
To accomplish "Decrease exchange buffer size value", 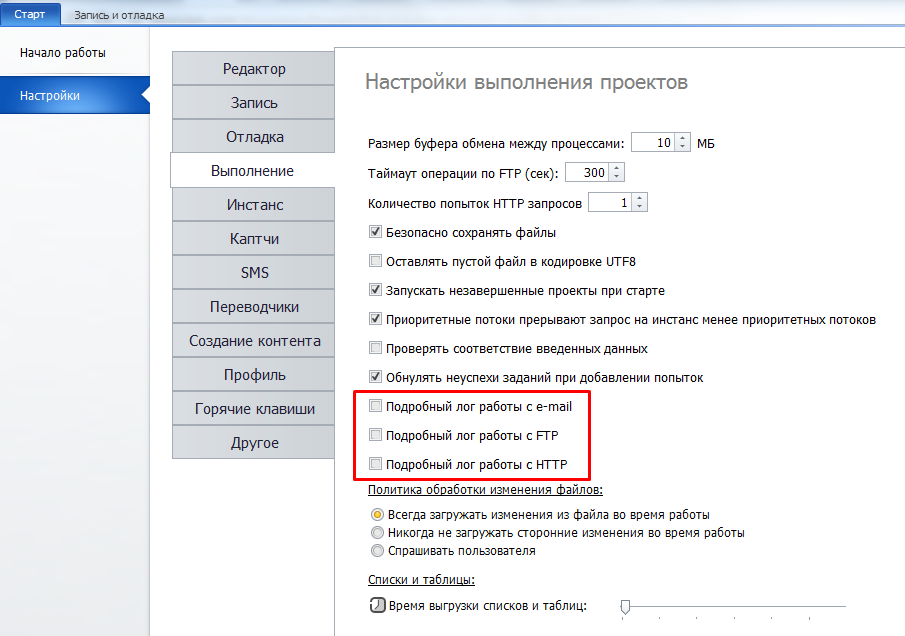I will 683,147.
